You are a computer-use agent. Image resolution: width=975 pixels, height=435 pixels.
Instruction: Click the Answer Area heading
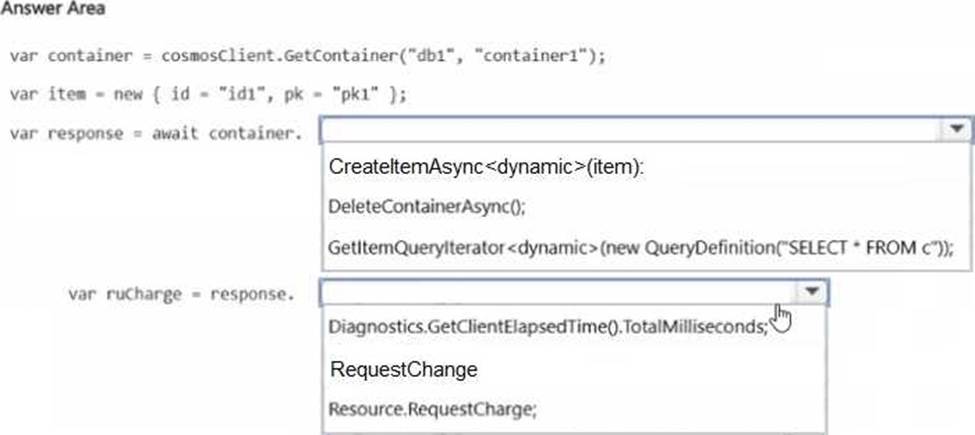53,9
